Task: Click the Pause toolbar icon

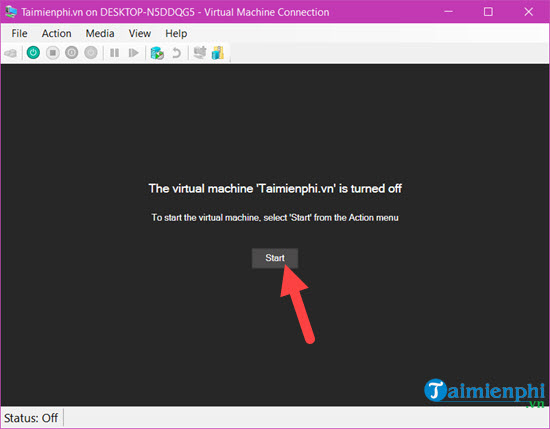Action: [x=114, y=53]
